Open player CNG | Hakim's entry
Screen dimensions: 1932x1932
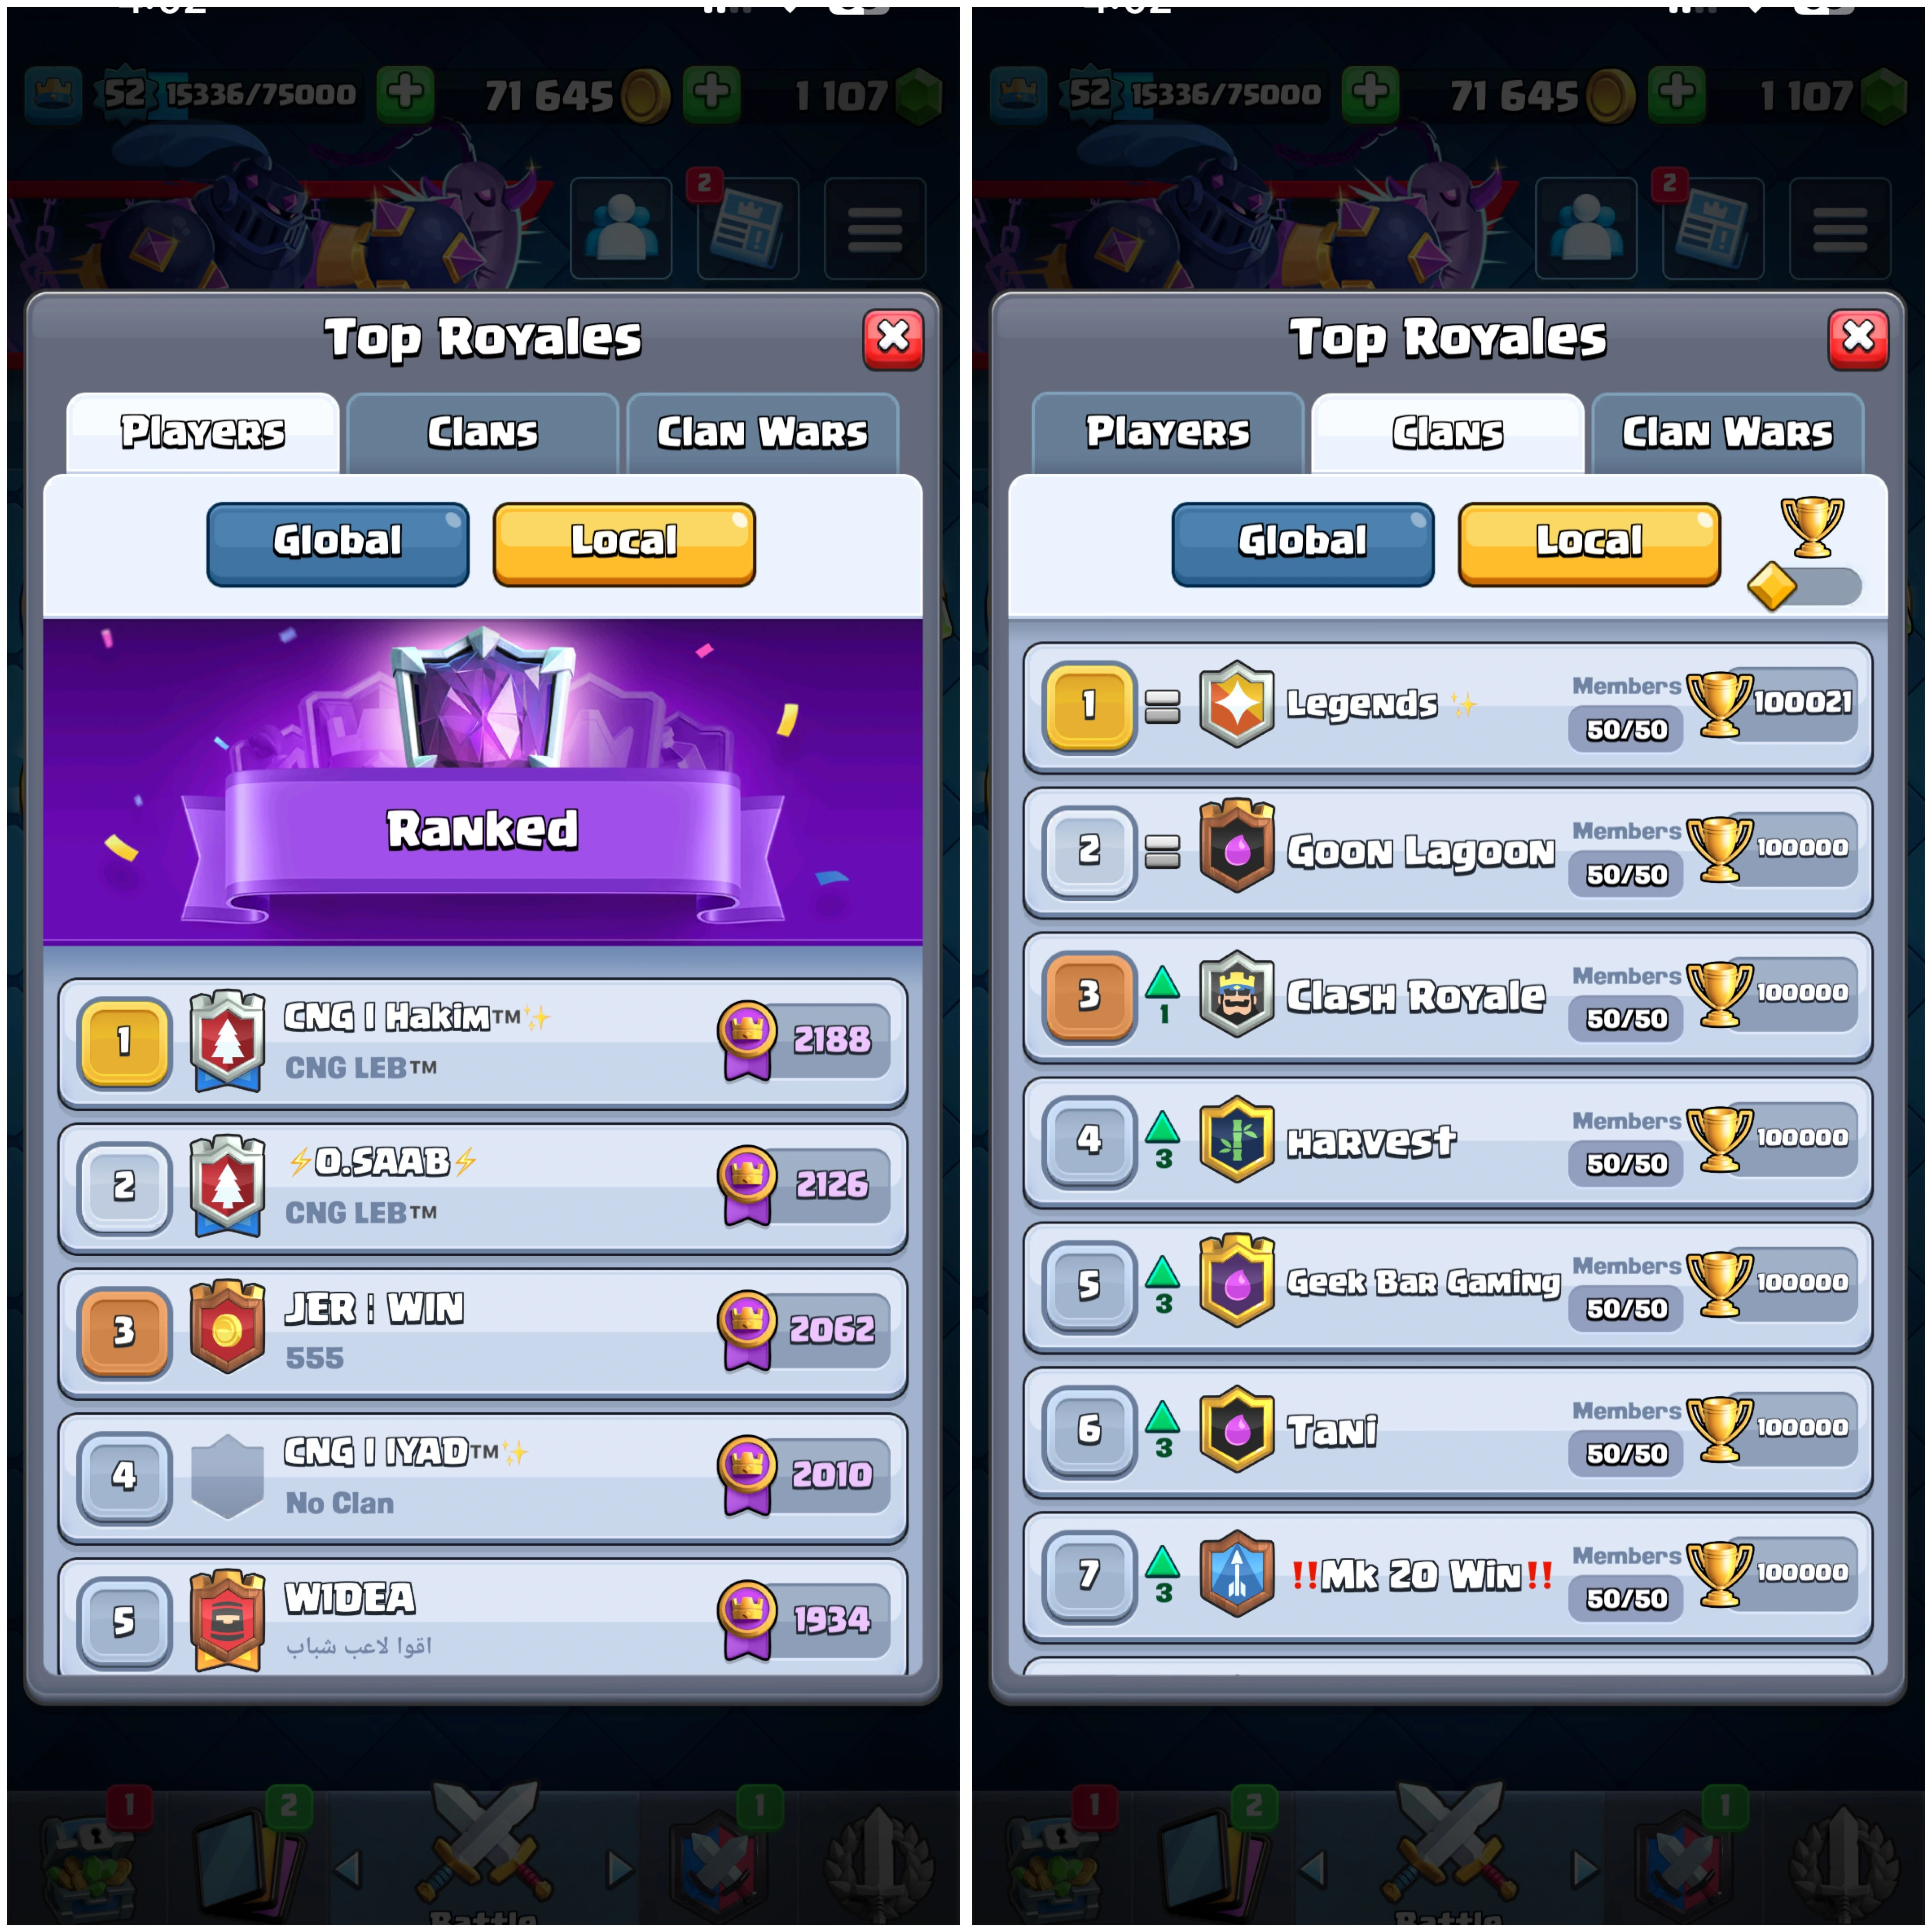point(483,1043)
